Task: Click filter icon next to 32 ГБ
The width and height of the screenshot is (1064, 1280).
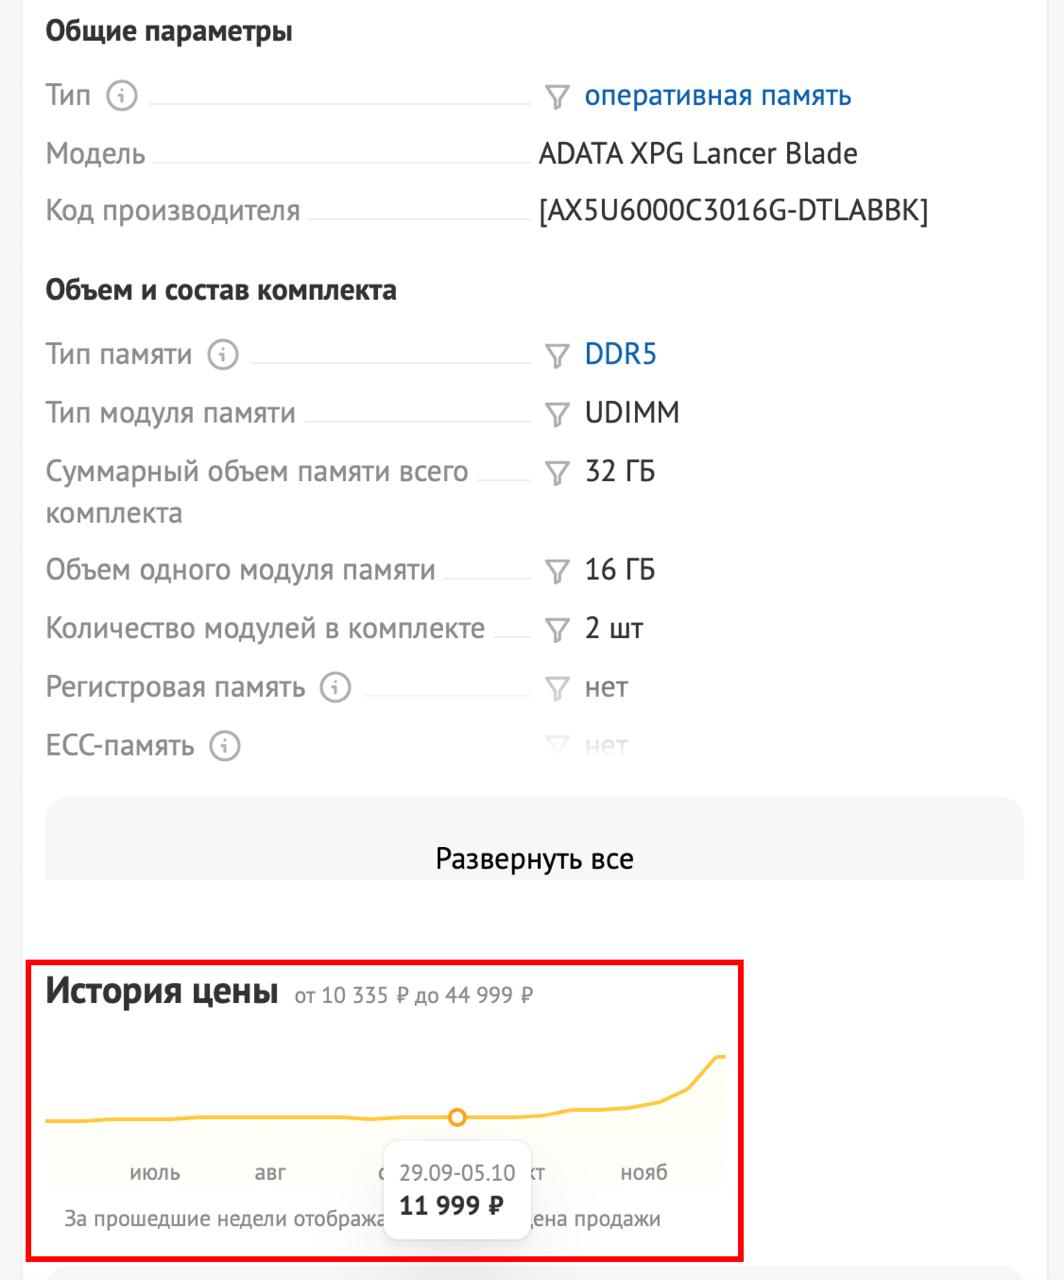Action: pyautogui.click(x=557, y=472)
